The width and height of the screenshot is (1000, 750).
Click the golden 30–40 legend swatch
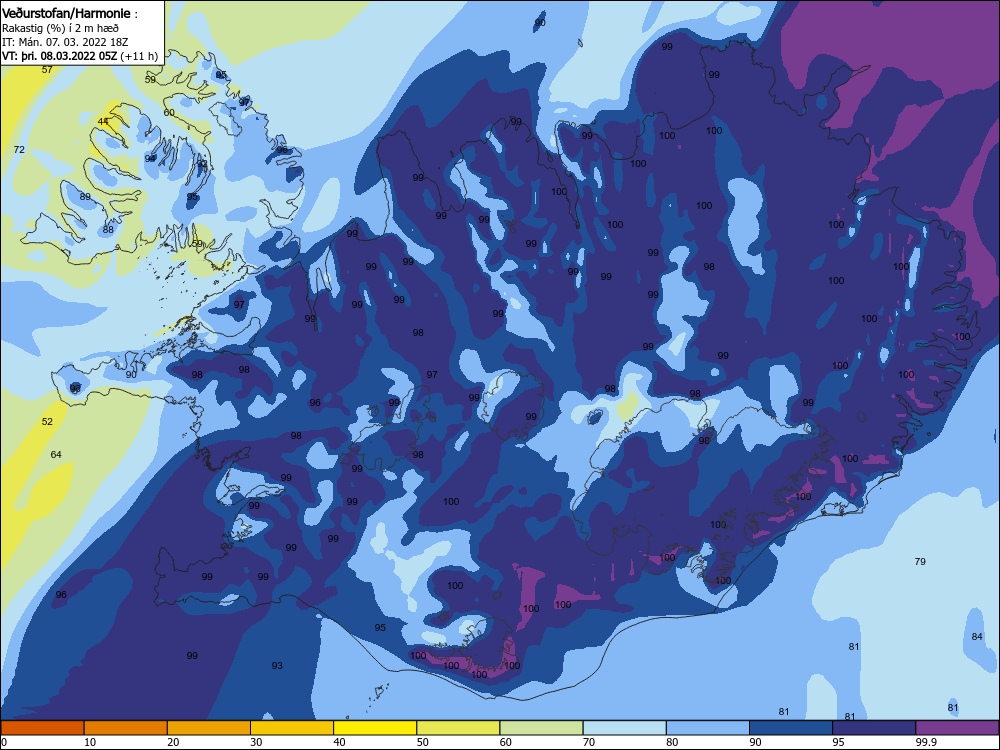pos(292,728)
